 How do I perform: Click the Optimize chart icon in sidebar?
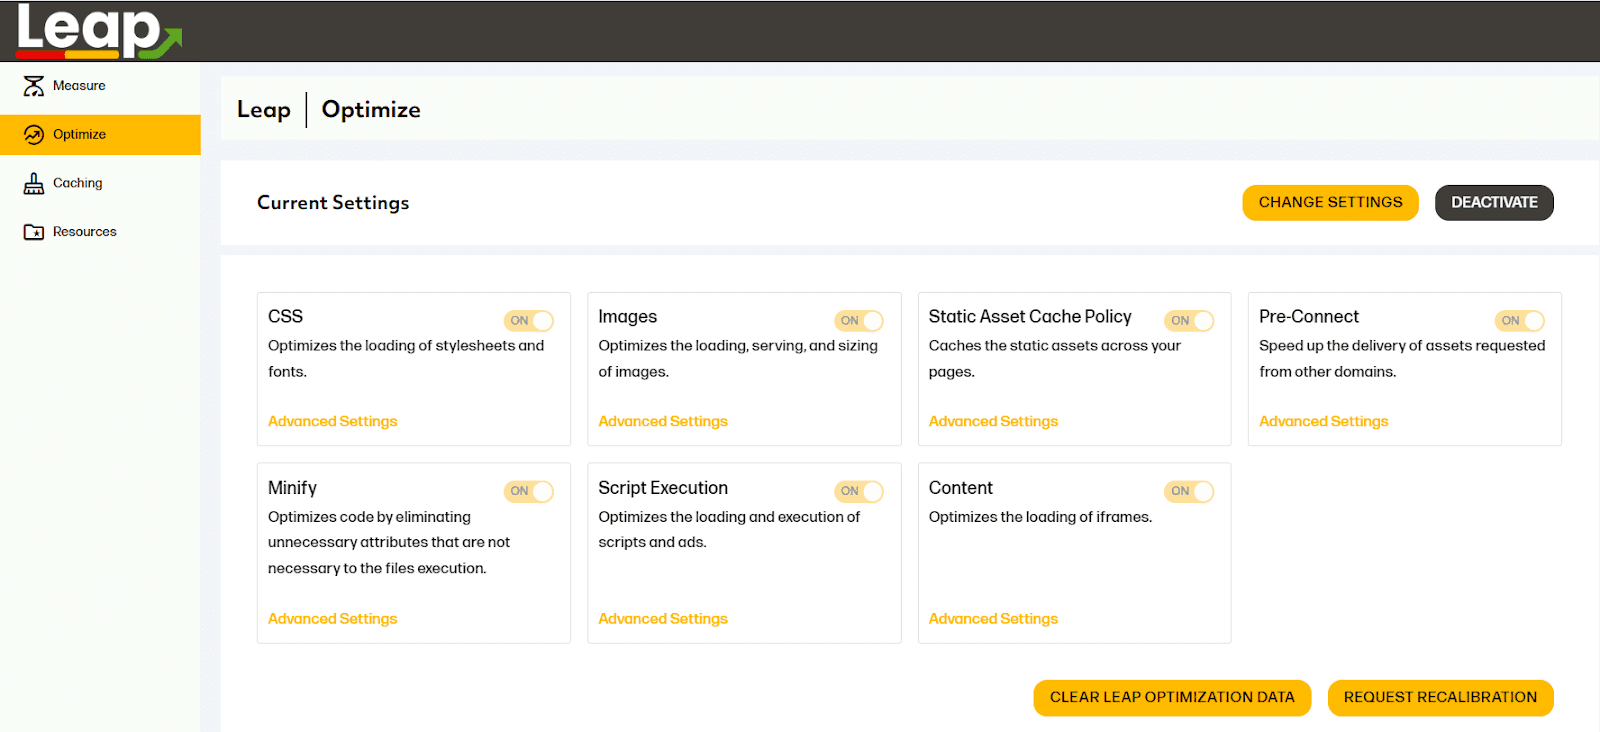(x=34, y=135)
